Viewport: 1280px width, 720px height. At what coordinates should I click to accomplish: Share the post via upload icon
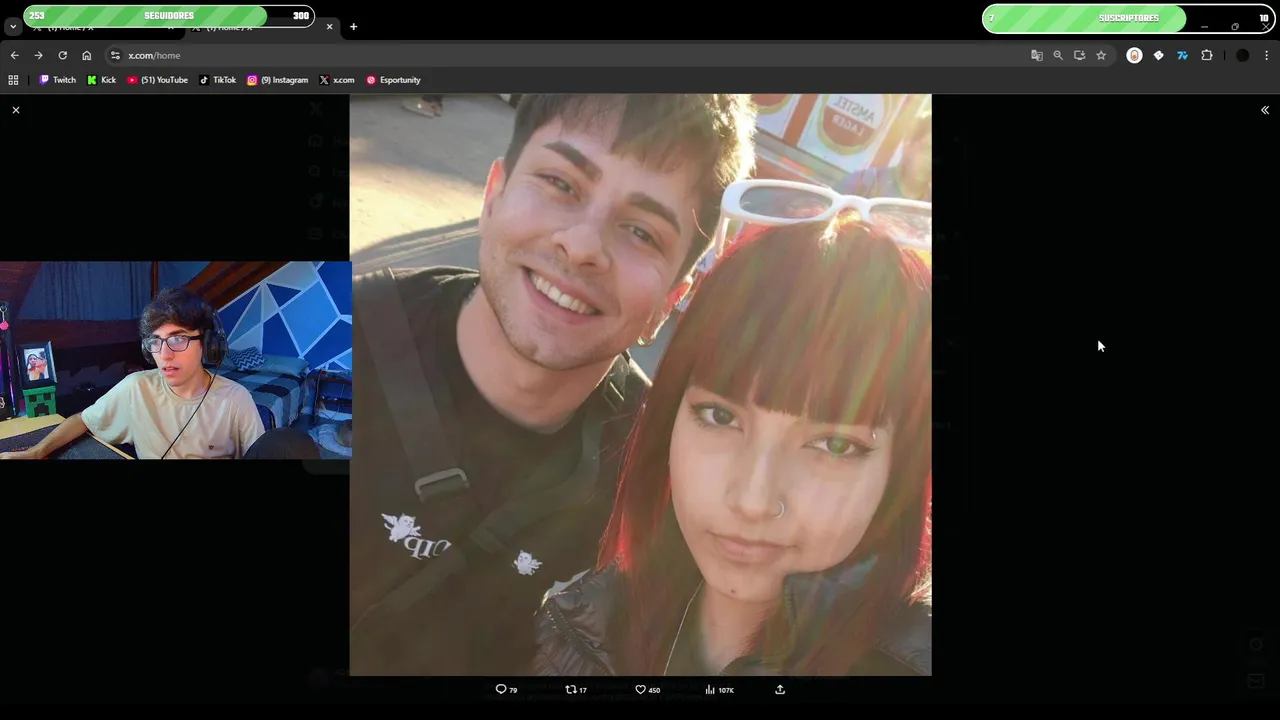coord(780,689)
